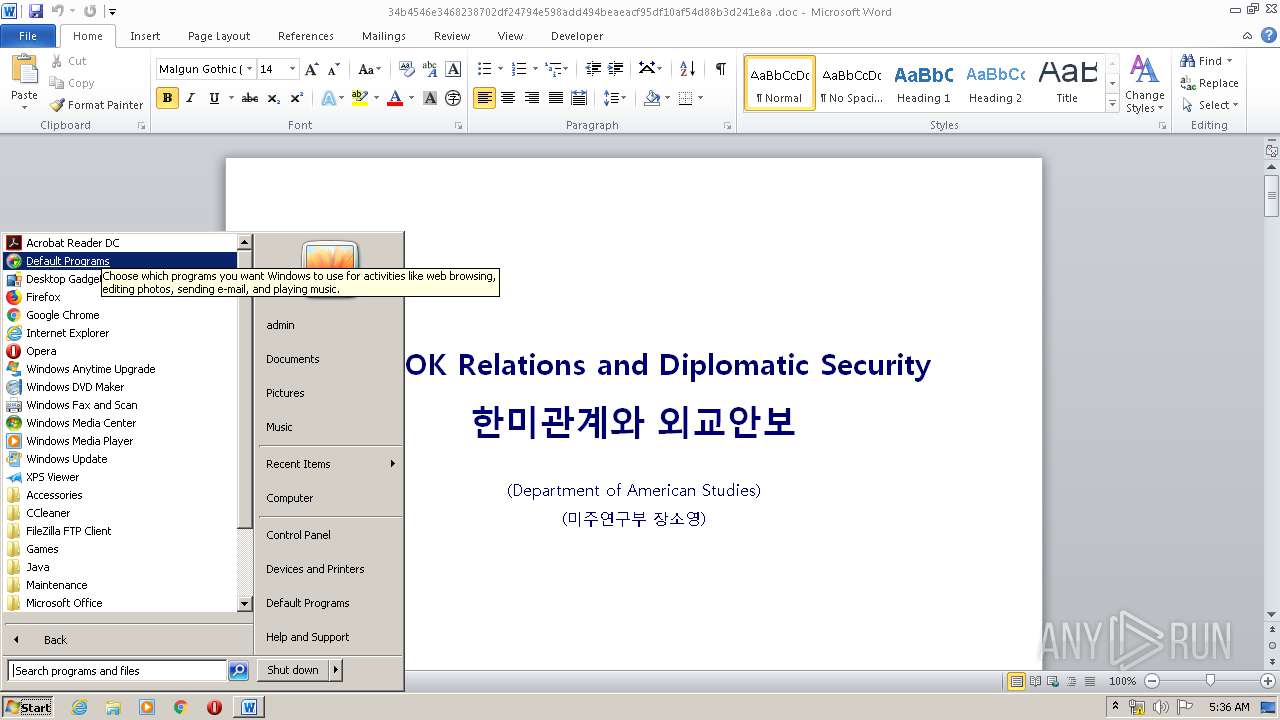Click the Increase Indent icon
Screen dimensions: 1280x720
pos(617,69)
